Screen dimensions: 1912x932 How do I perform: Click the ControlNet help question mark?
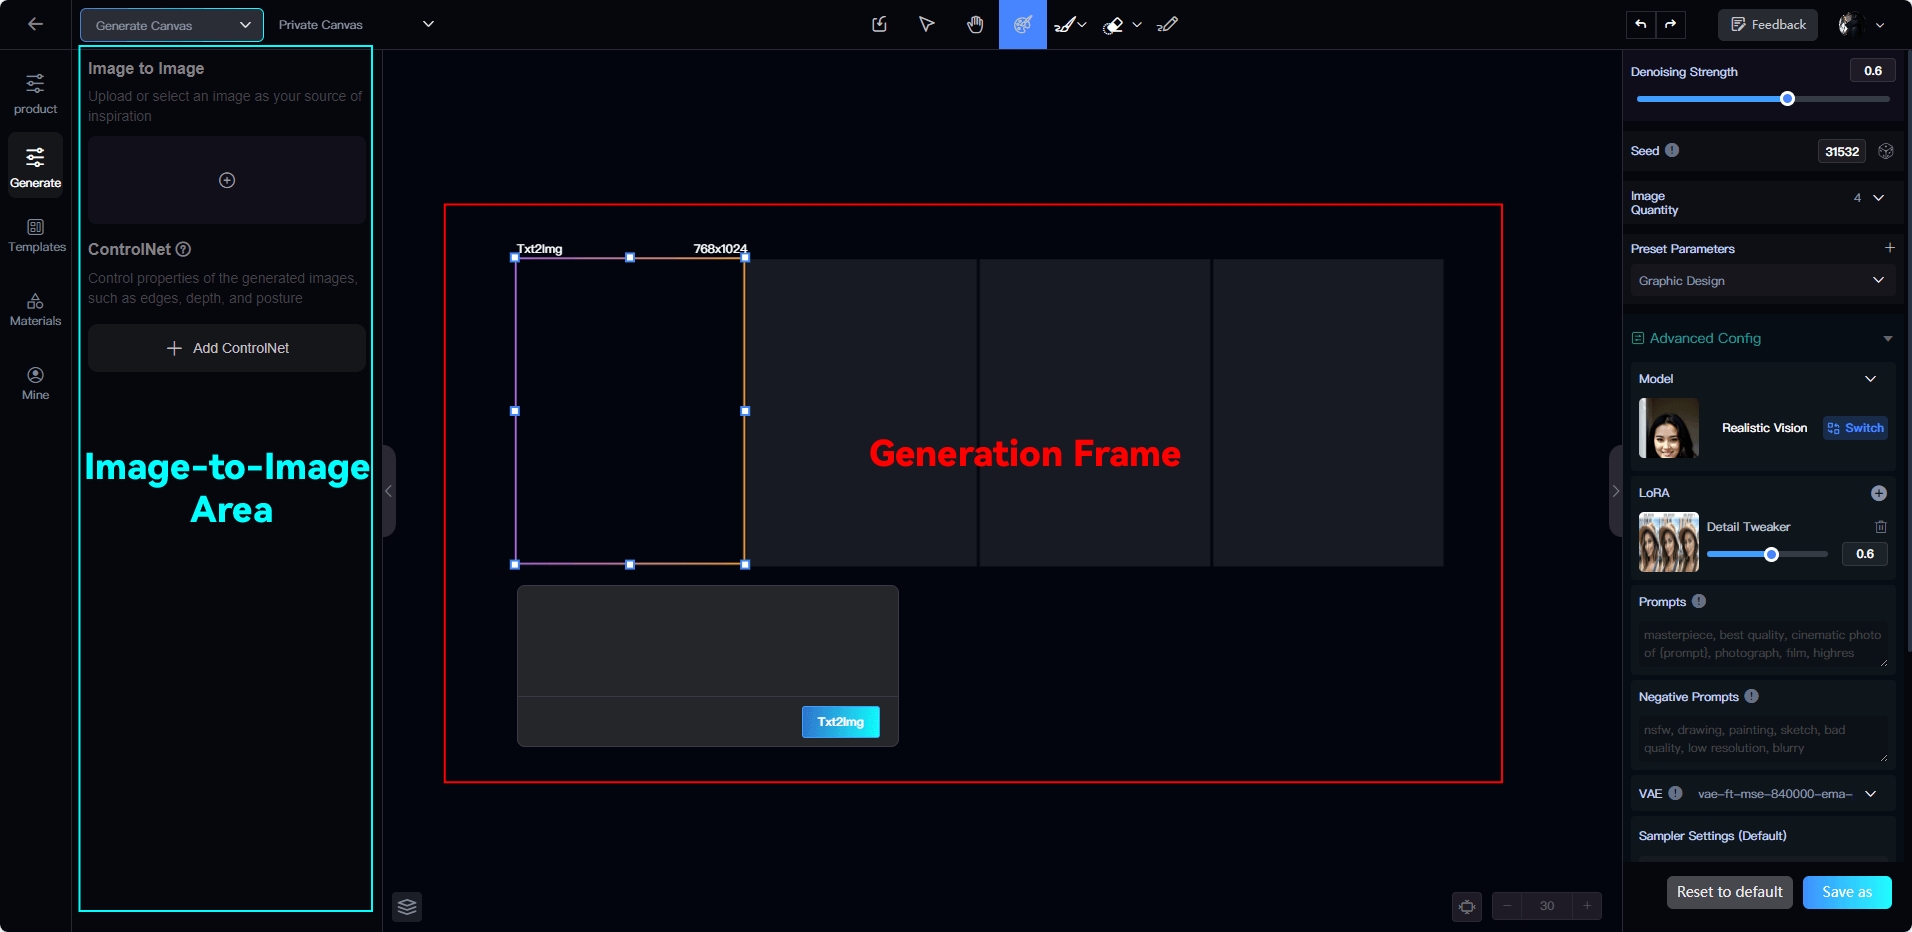183,249
